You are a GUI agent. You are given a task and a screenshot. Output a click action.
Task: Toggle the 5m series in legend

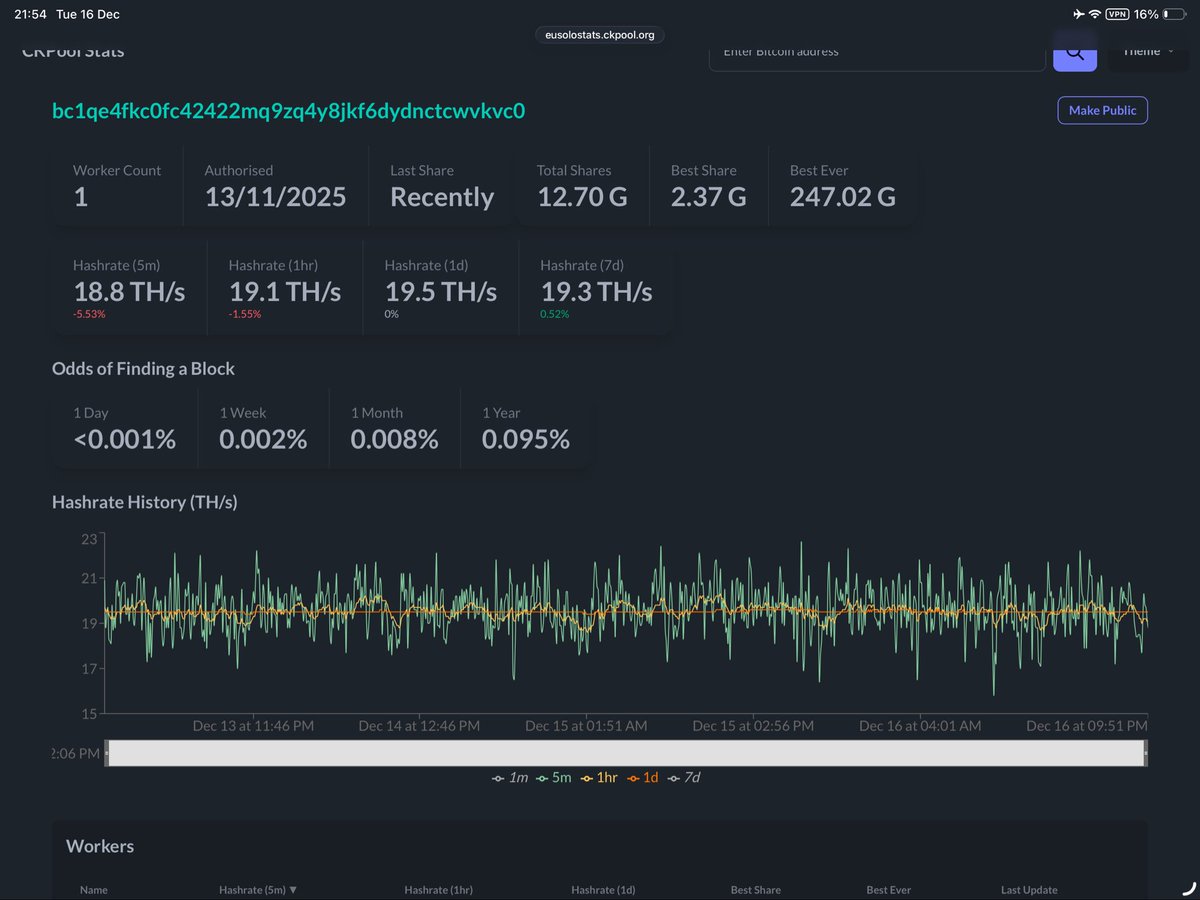pyautogui.click(x=553, y=777)
